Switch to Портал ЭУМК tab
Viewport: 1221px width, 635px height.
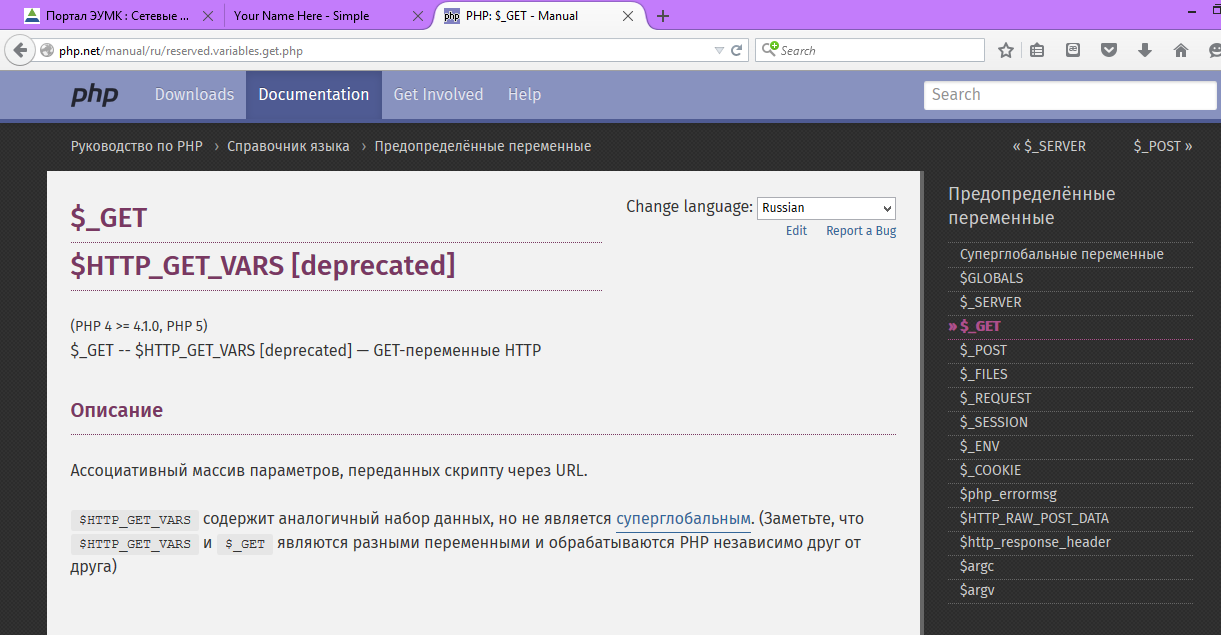(x=116, y=16)
